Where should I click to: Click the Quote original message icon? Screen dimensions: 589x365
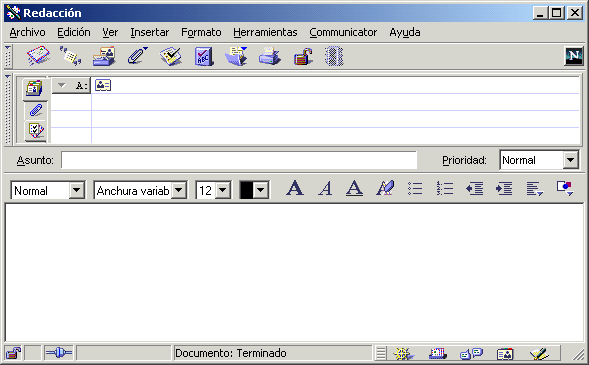pos(70,56)
